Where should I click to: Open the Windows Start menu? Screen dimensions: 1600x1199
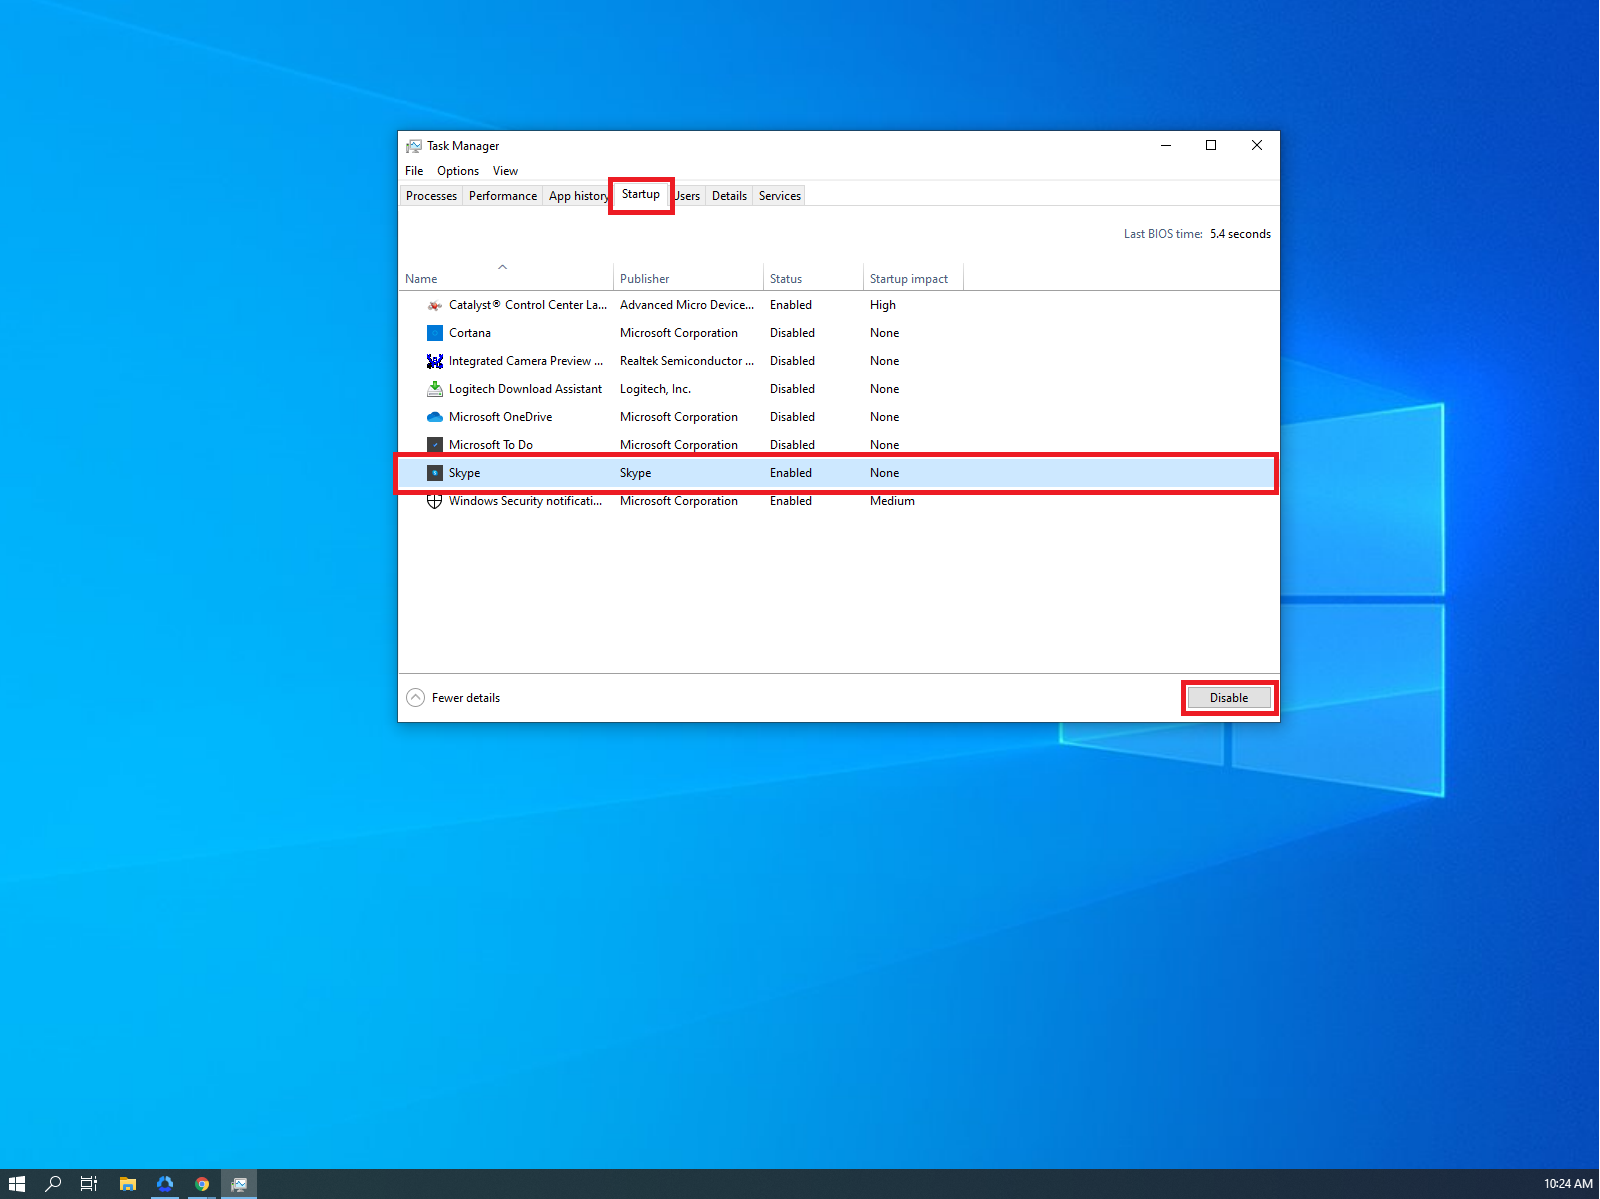[x=16, y=1183]
